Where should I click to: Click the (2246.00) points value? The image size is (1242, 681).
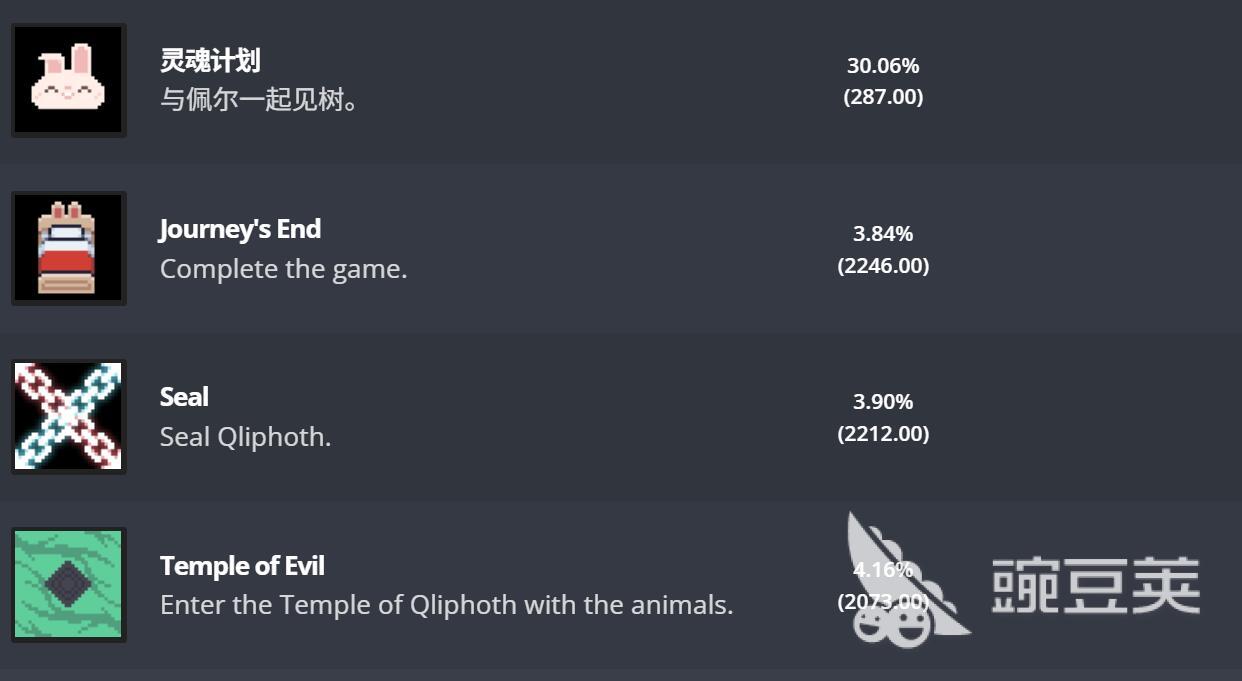883,266
